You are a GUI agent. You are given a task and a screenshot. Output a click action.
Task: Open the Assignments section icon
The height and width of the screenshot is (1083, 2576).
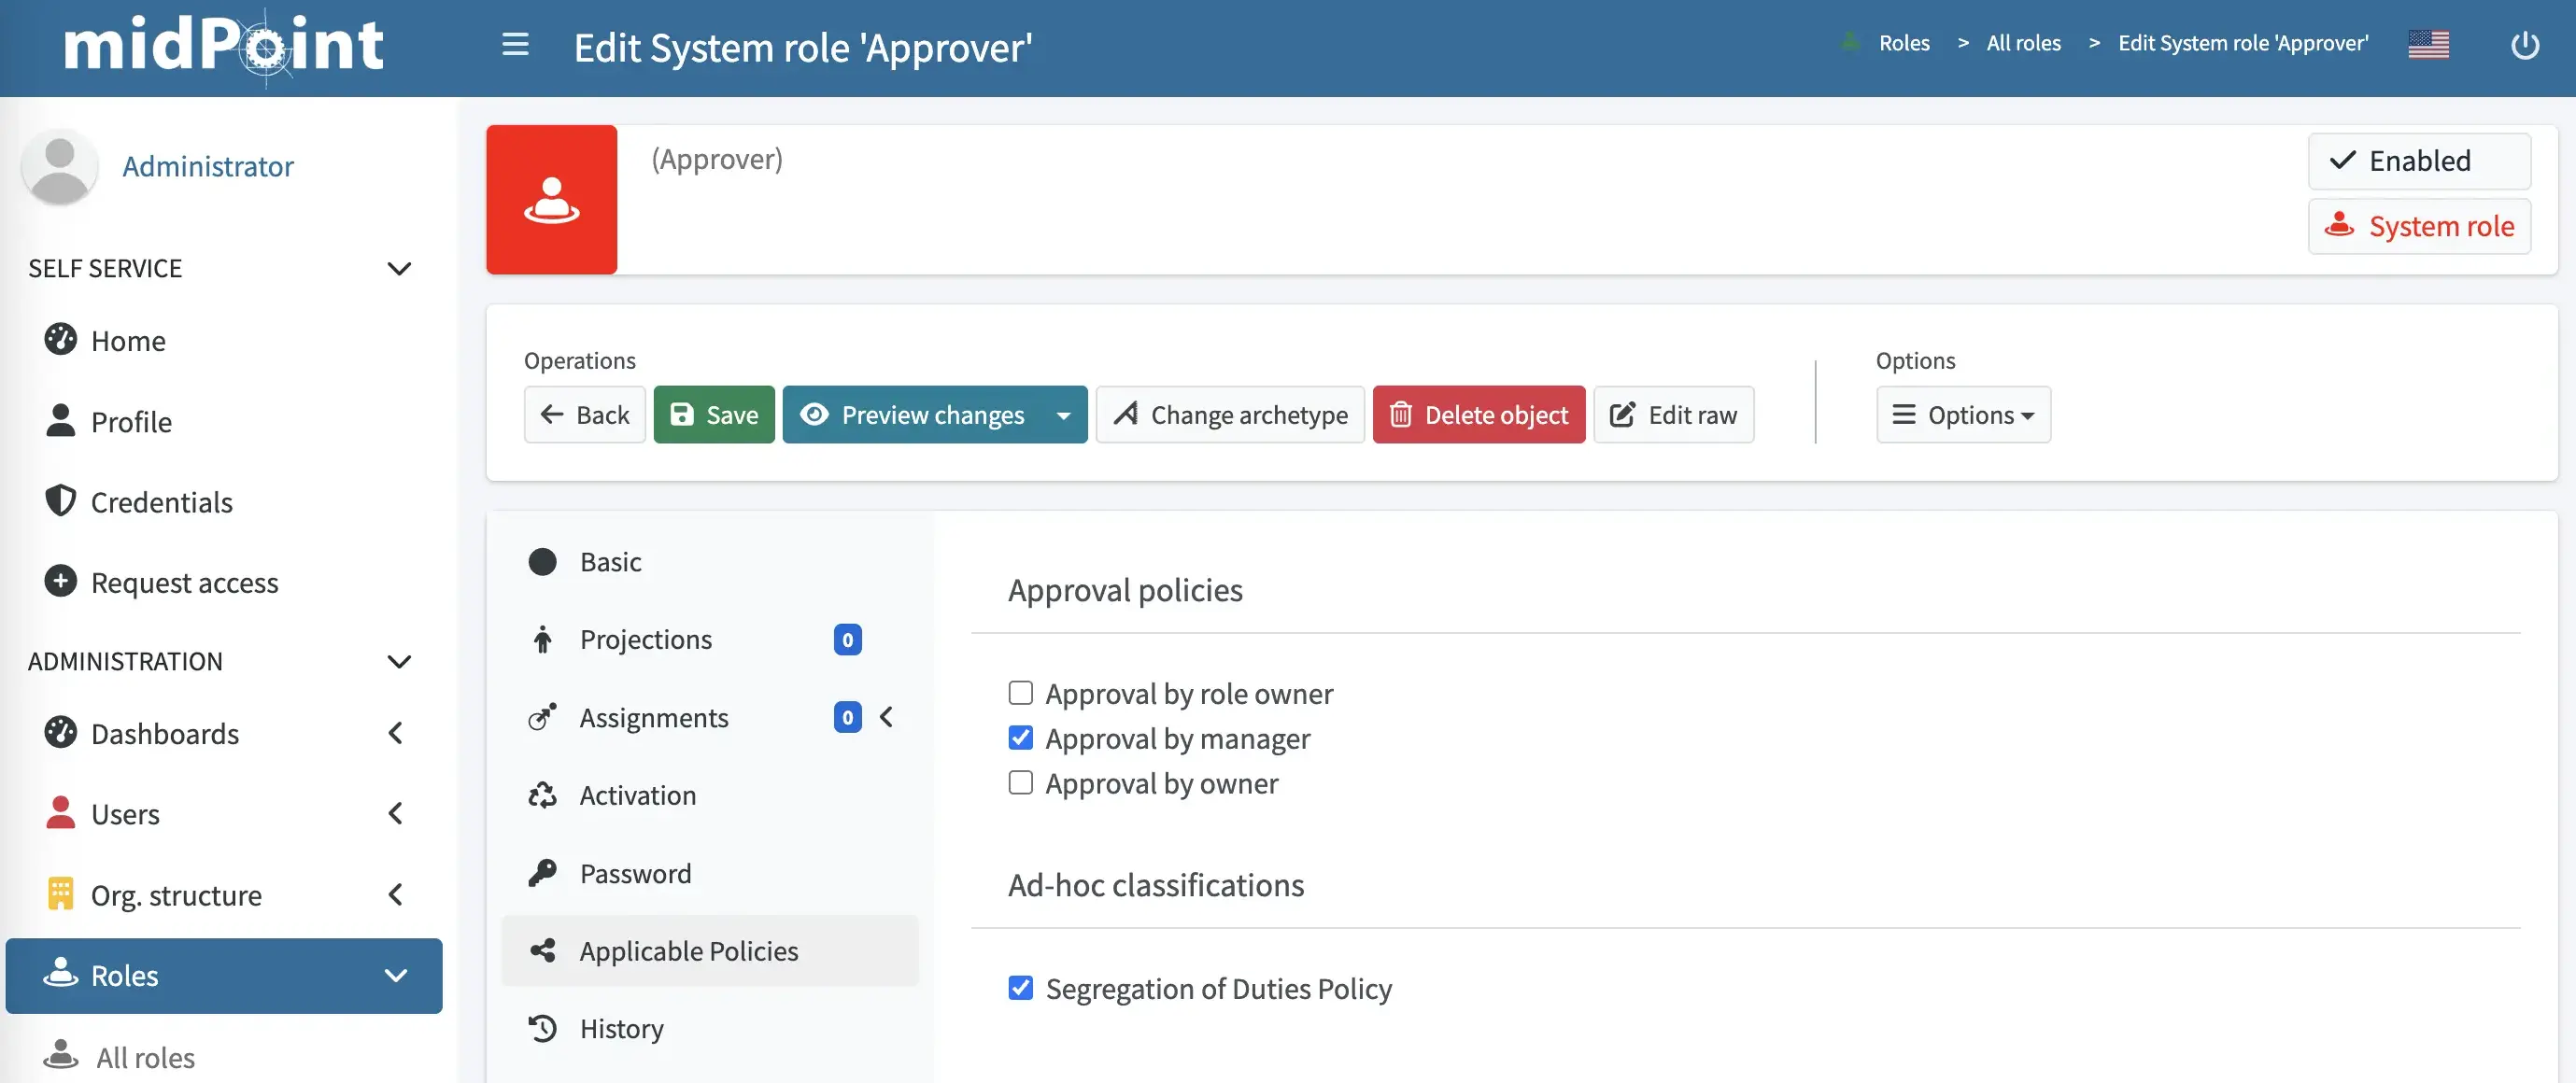tap(543, 717)
